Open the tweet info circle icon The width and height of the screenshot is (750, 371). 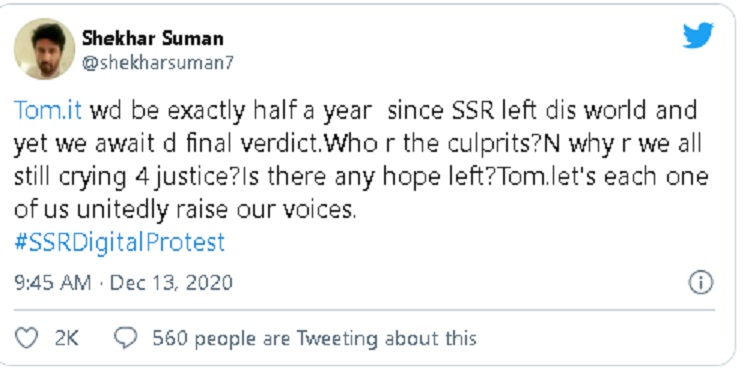click(701, 283)
